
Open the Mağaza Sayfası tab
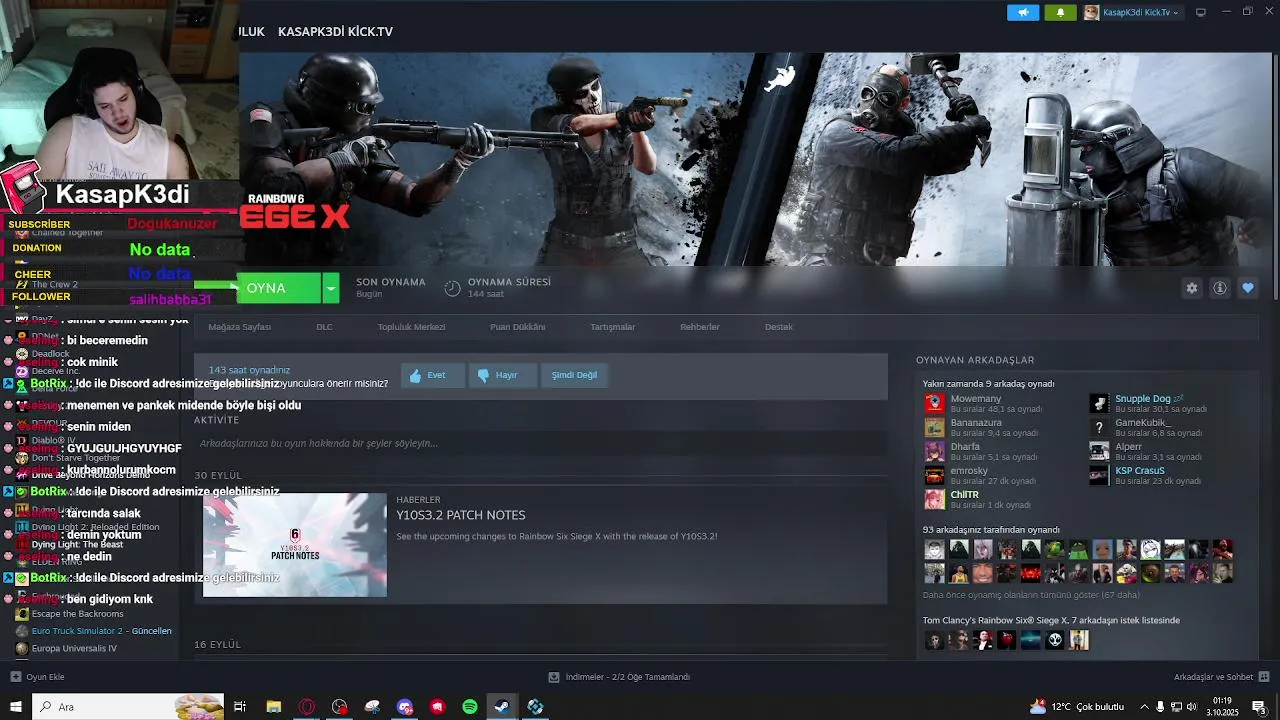pyautogui.click(x=239, y=327)
